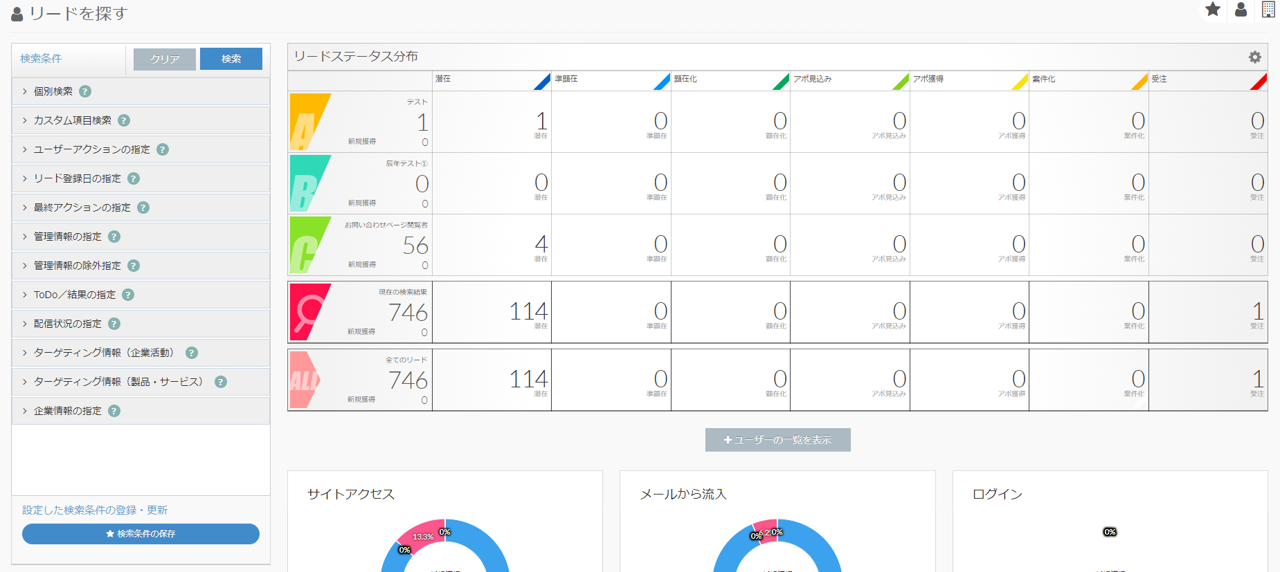The width and height of the screenshot is (1280, 572).
Task: Click ユーザーの一覧を表示 button
Action: coord(778,440)
